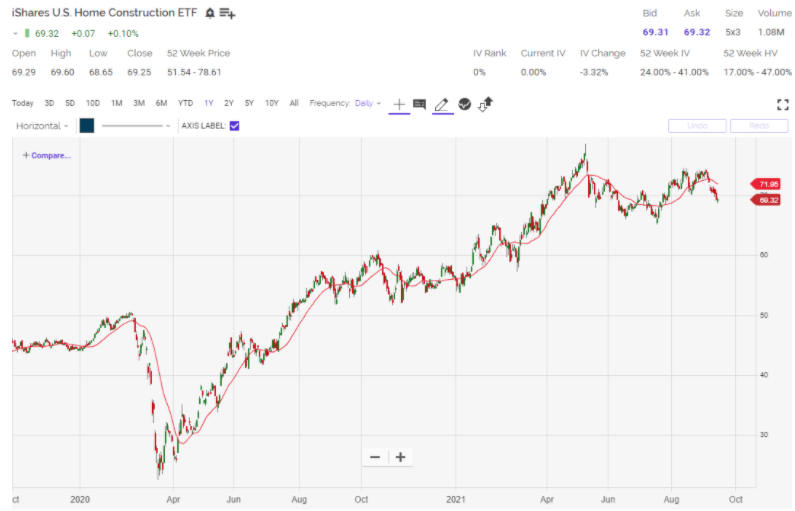
Task: Click the 52 Week HV range value
Action: point(757,72)
